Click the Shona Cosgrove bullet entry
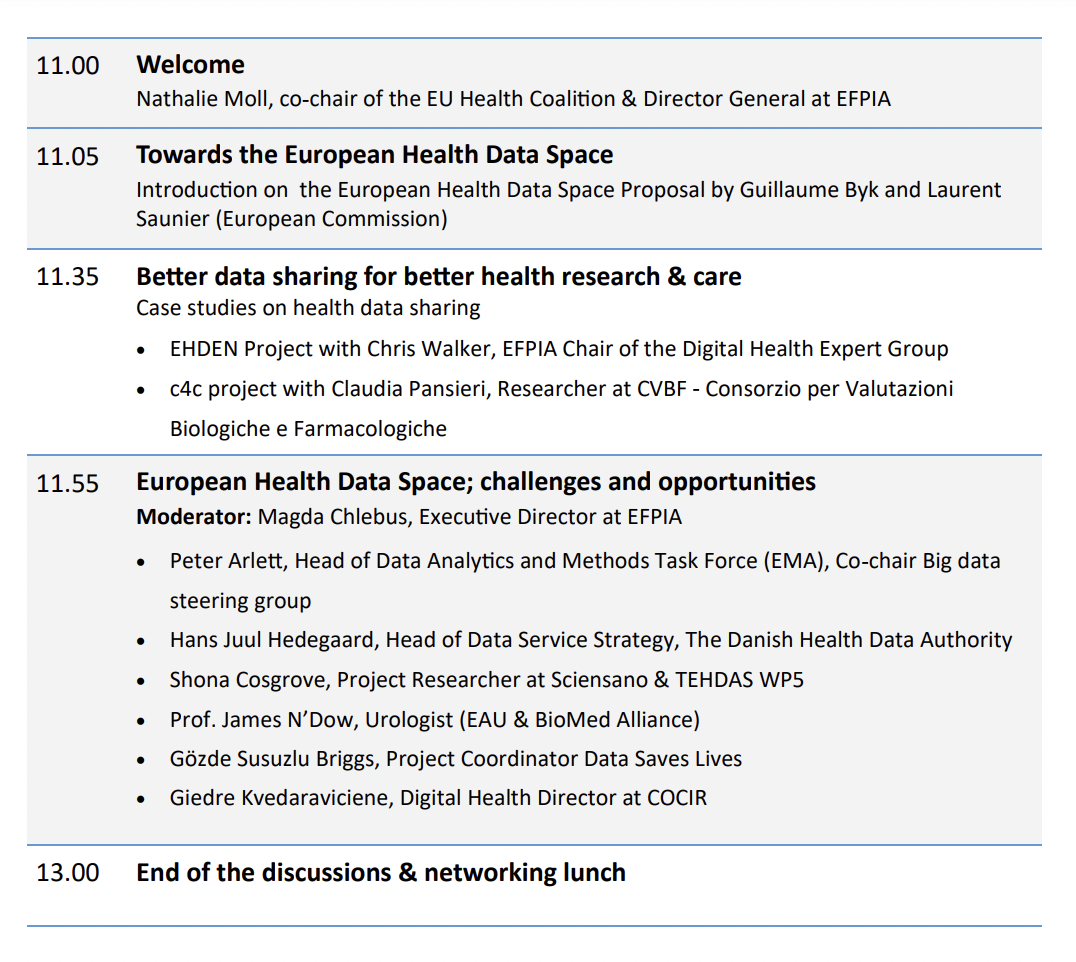The height and width of the screenshot is (962, 1076). coord(486,680)
